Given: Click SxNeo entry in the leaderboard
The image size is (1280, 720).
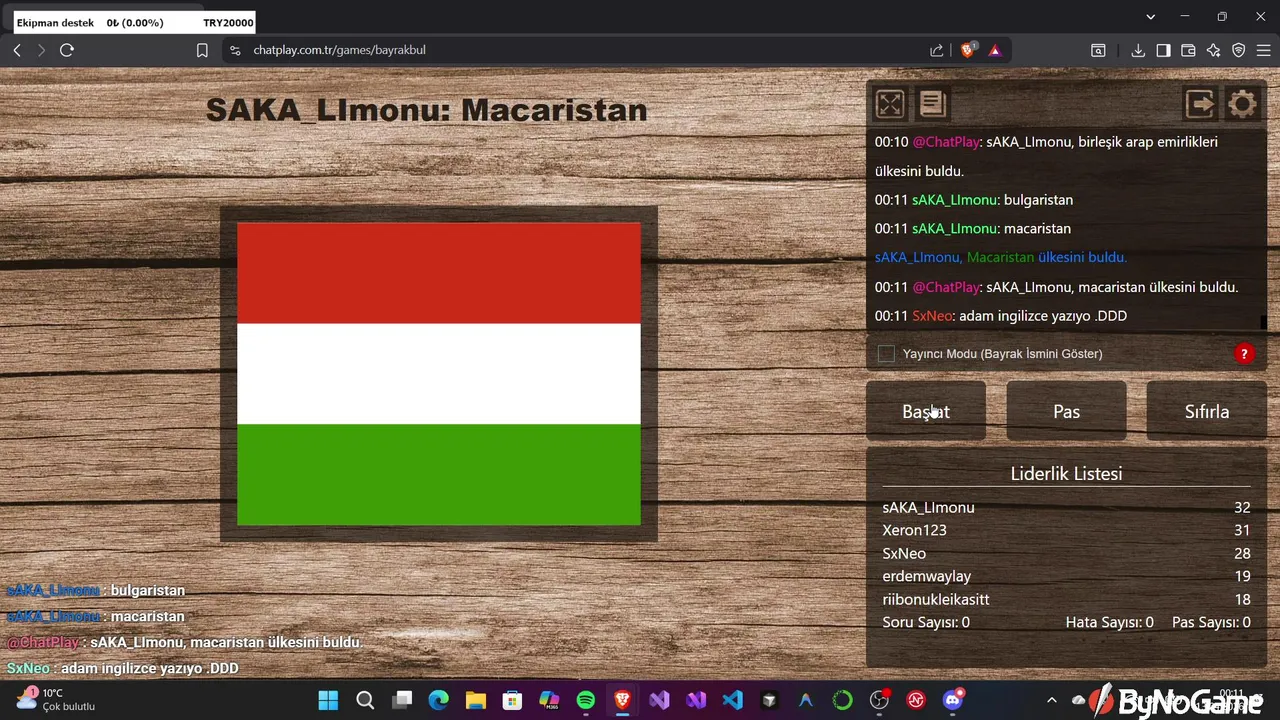Looking at the screenshot, I should [x=1066, y=553].
